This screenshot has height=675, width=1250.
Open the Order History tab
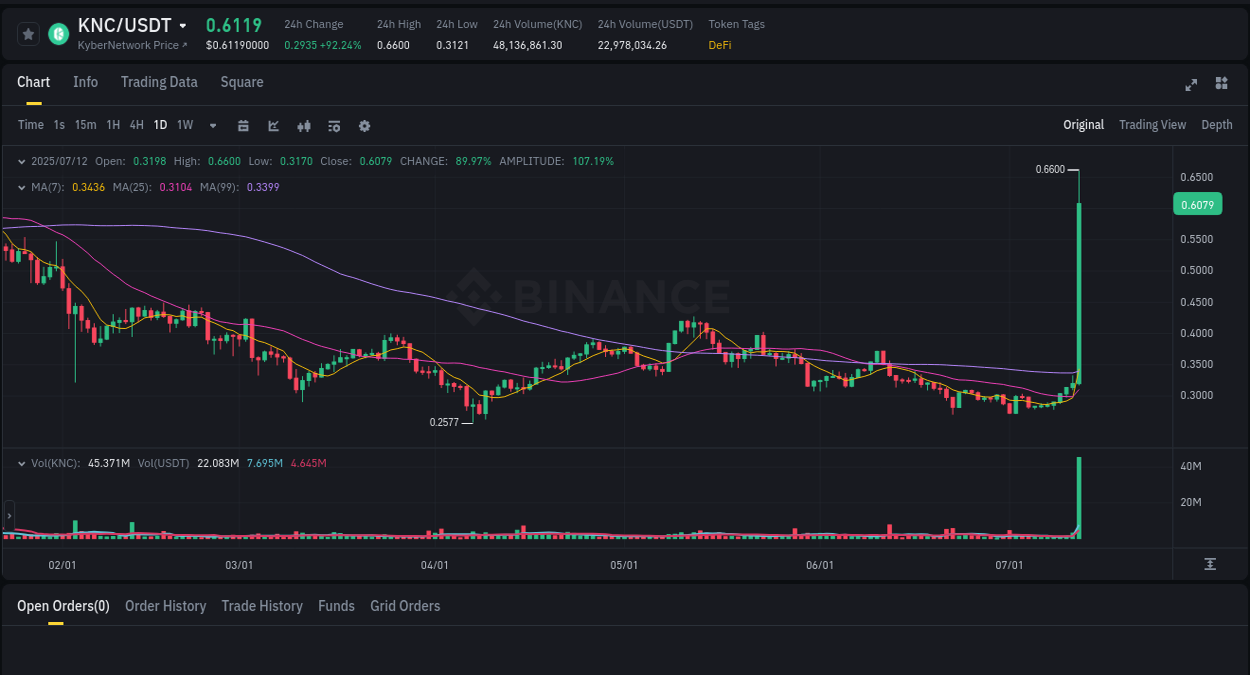[x=165, y=606]
